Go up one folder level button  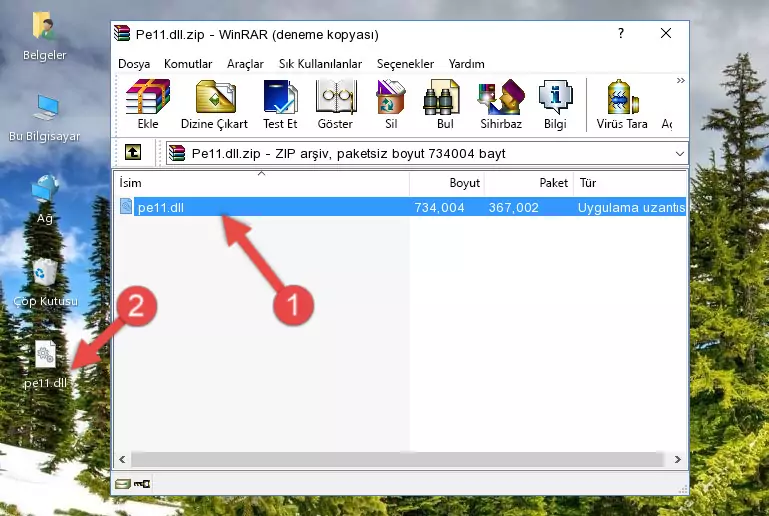(x=133, y=153)
